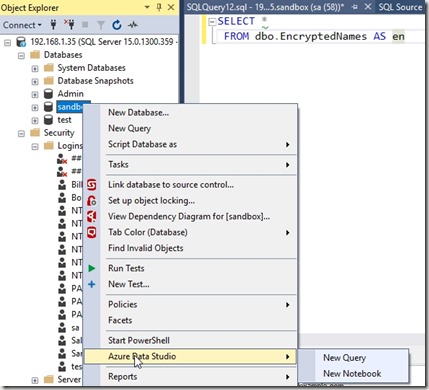Open the Tasks submenu
This screenshot has height=390, width=429.
pos(190,164)
